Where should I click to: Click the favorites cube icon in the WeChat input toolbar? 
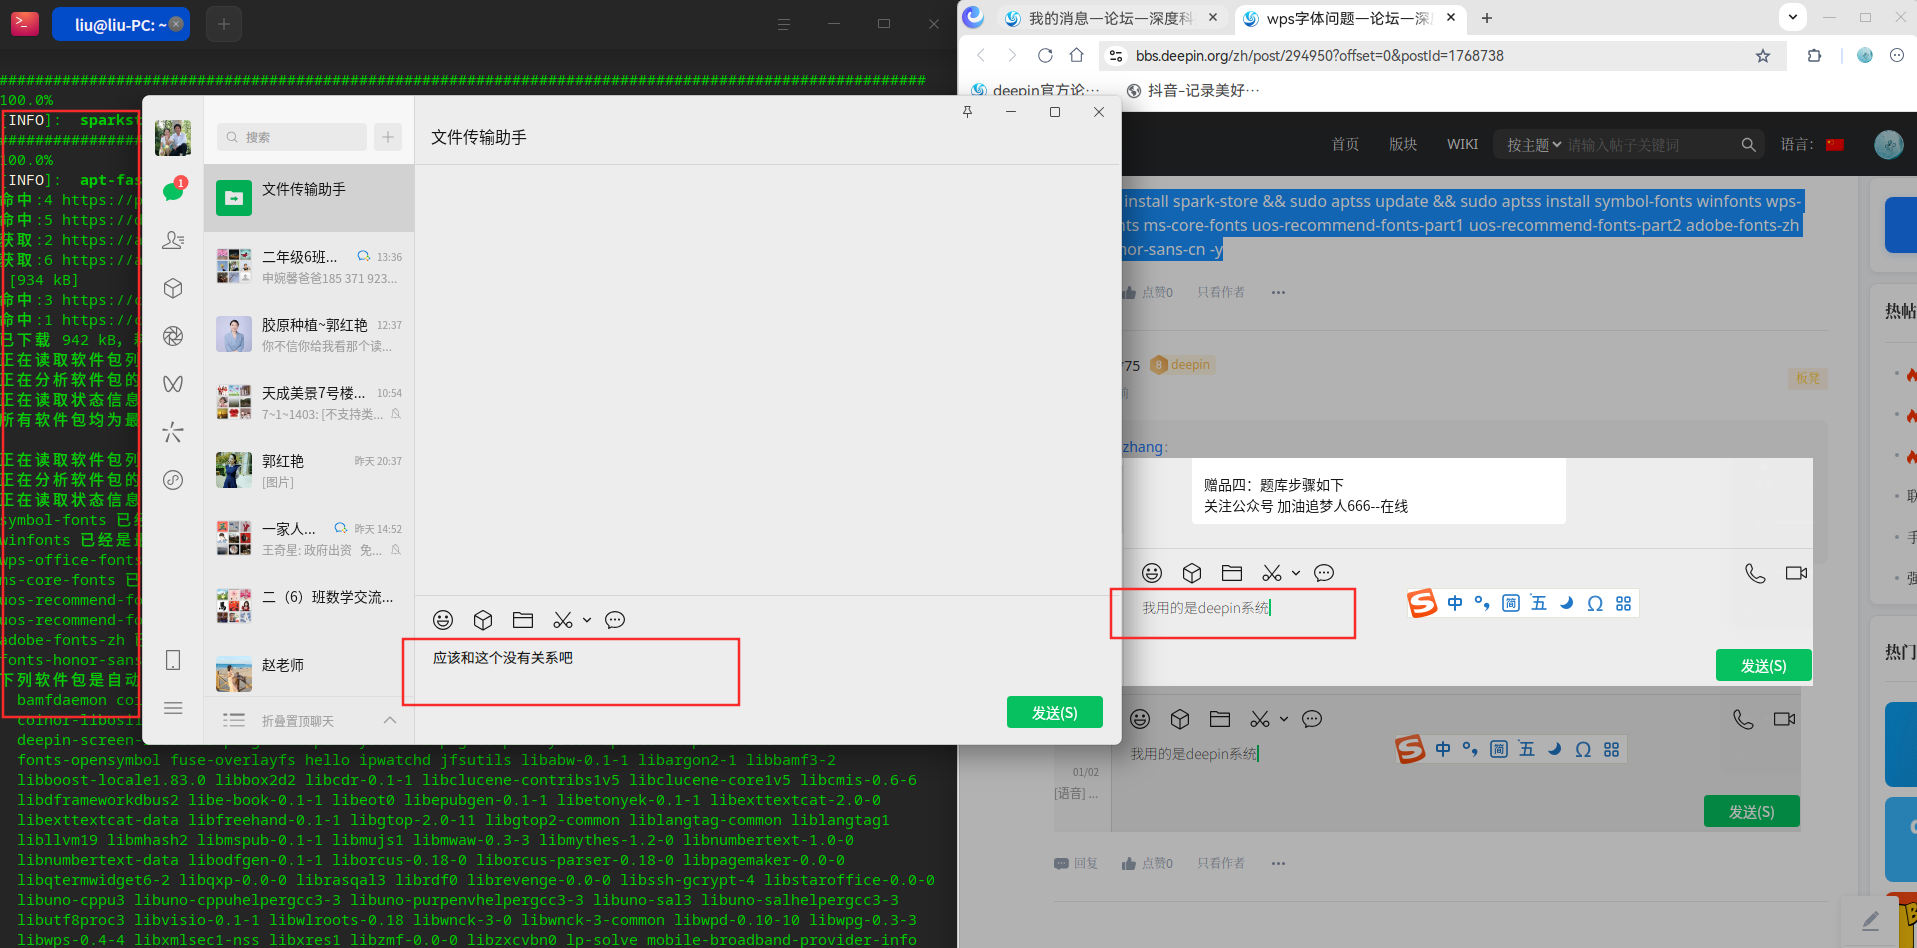click(483, 620)
